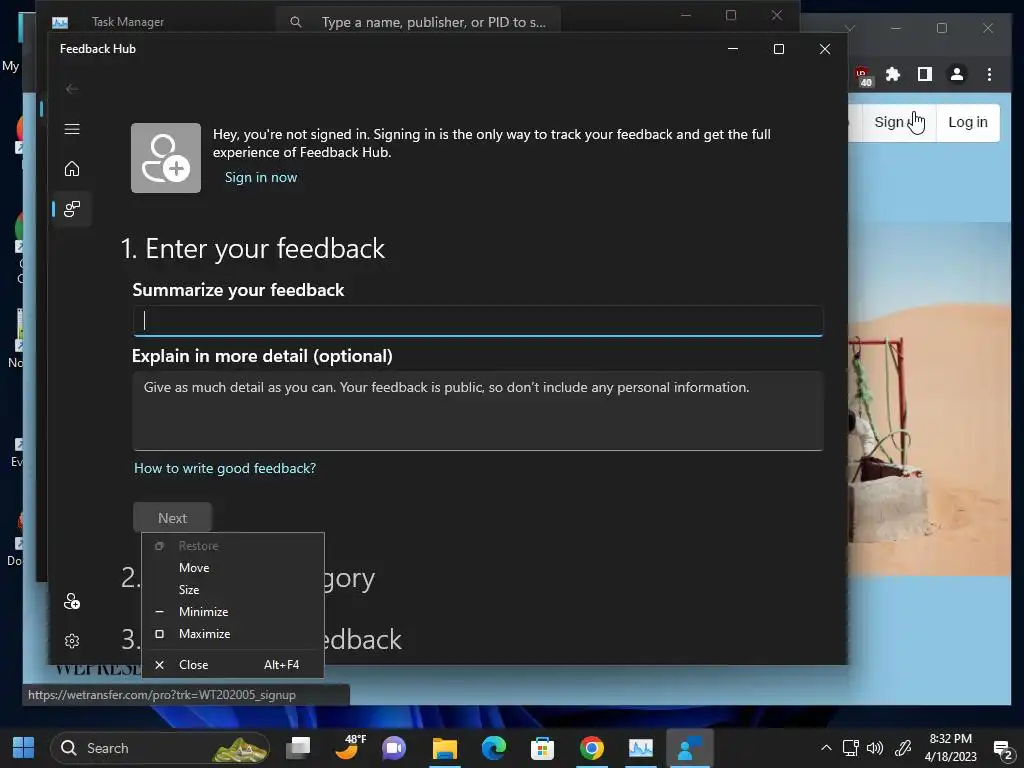Open Teams Chat taskbar icon
1024x768 pixels.
[394, 748]
